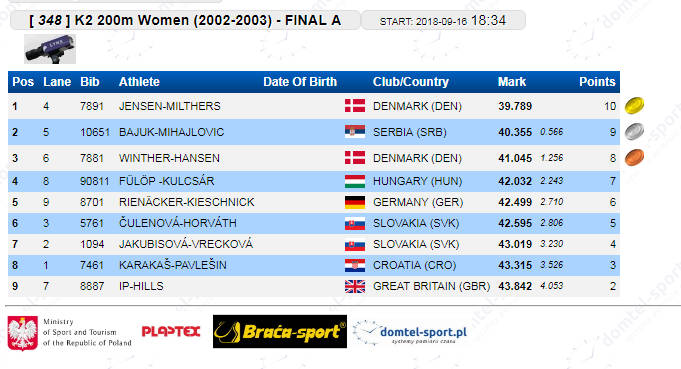
Task: Click the Germany flag icon
Action: coord(355,202)
